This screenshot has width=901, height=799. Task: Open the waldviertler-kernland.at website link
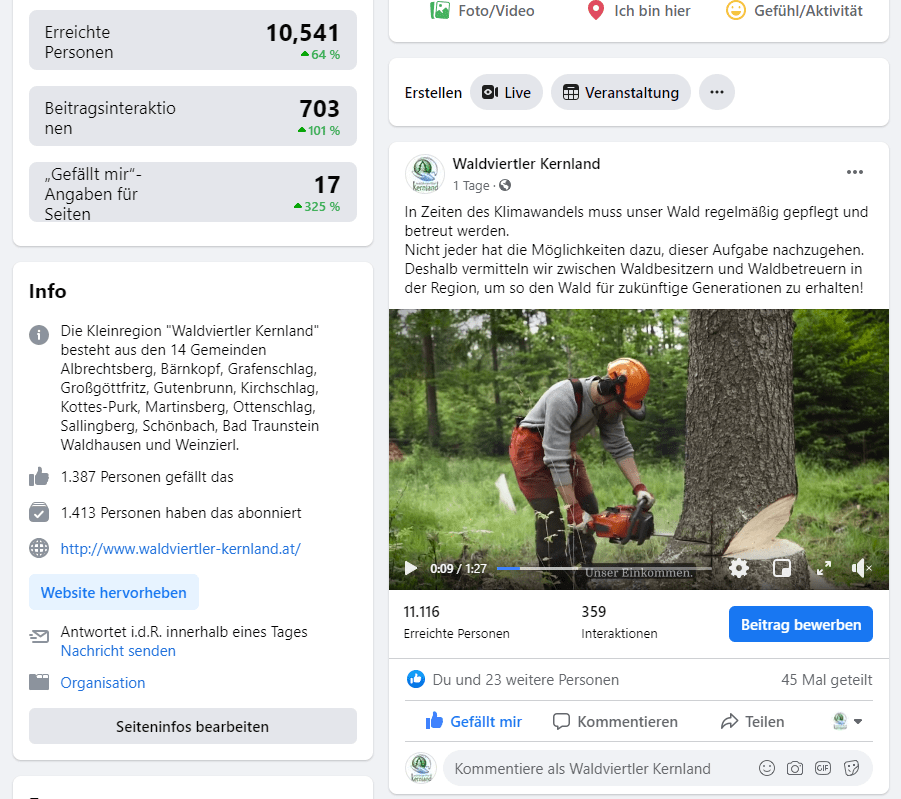(x=180, y=548)
